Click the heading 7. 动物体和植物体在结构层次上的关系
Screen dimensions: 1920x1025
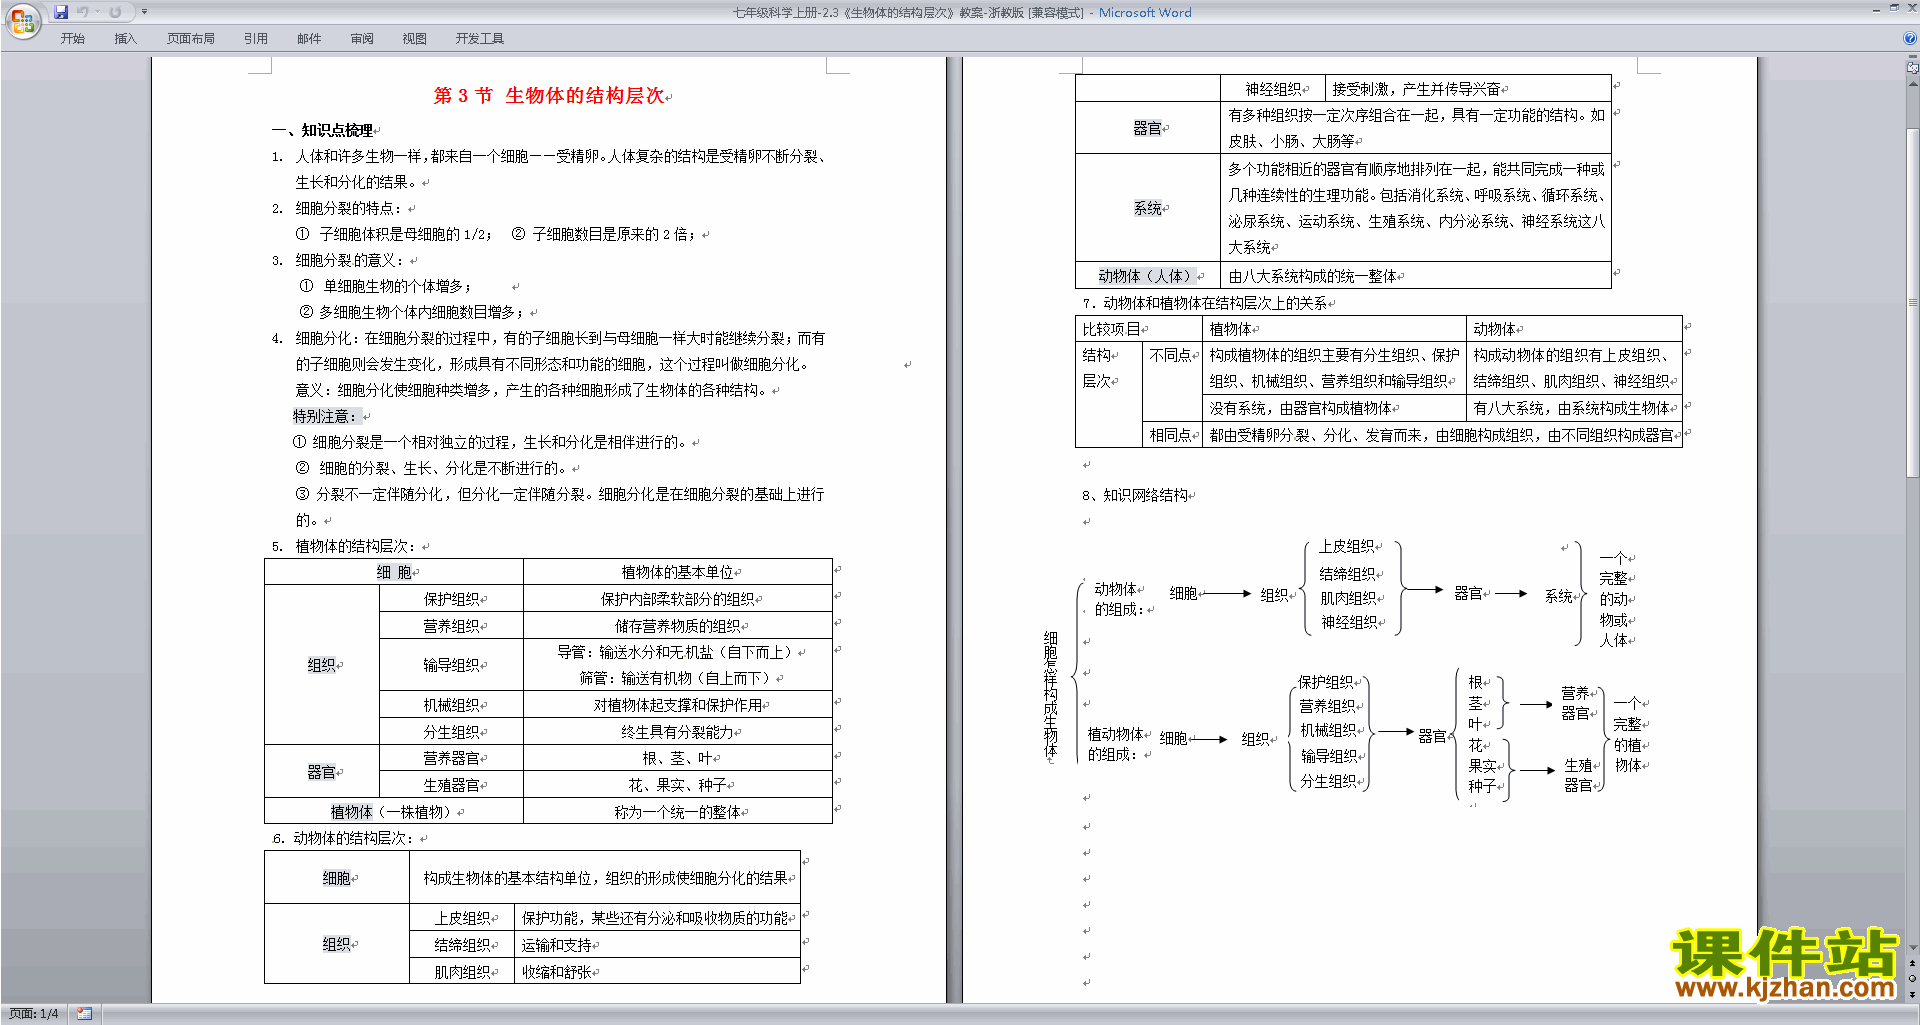point(1205,303)
